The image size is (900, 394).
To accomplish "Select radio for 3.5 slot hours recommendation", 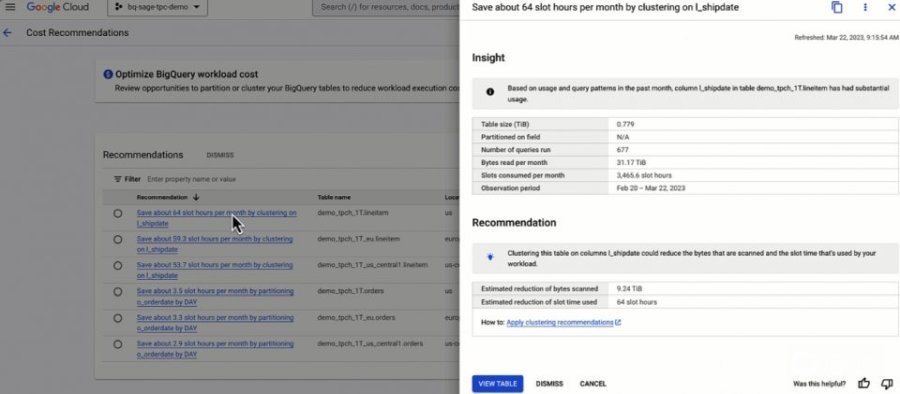I will click(x=118, y=292).
